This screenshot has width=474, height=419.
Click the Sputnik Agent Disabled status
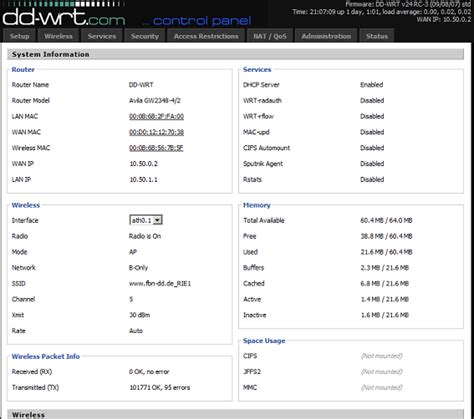pyautogui.click(x=372, y=164)
